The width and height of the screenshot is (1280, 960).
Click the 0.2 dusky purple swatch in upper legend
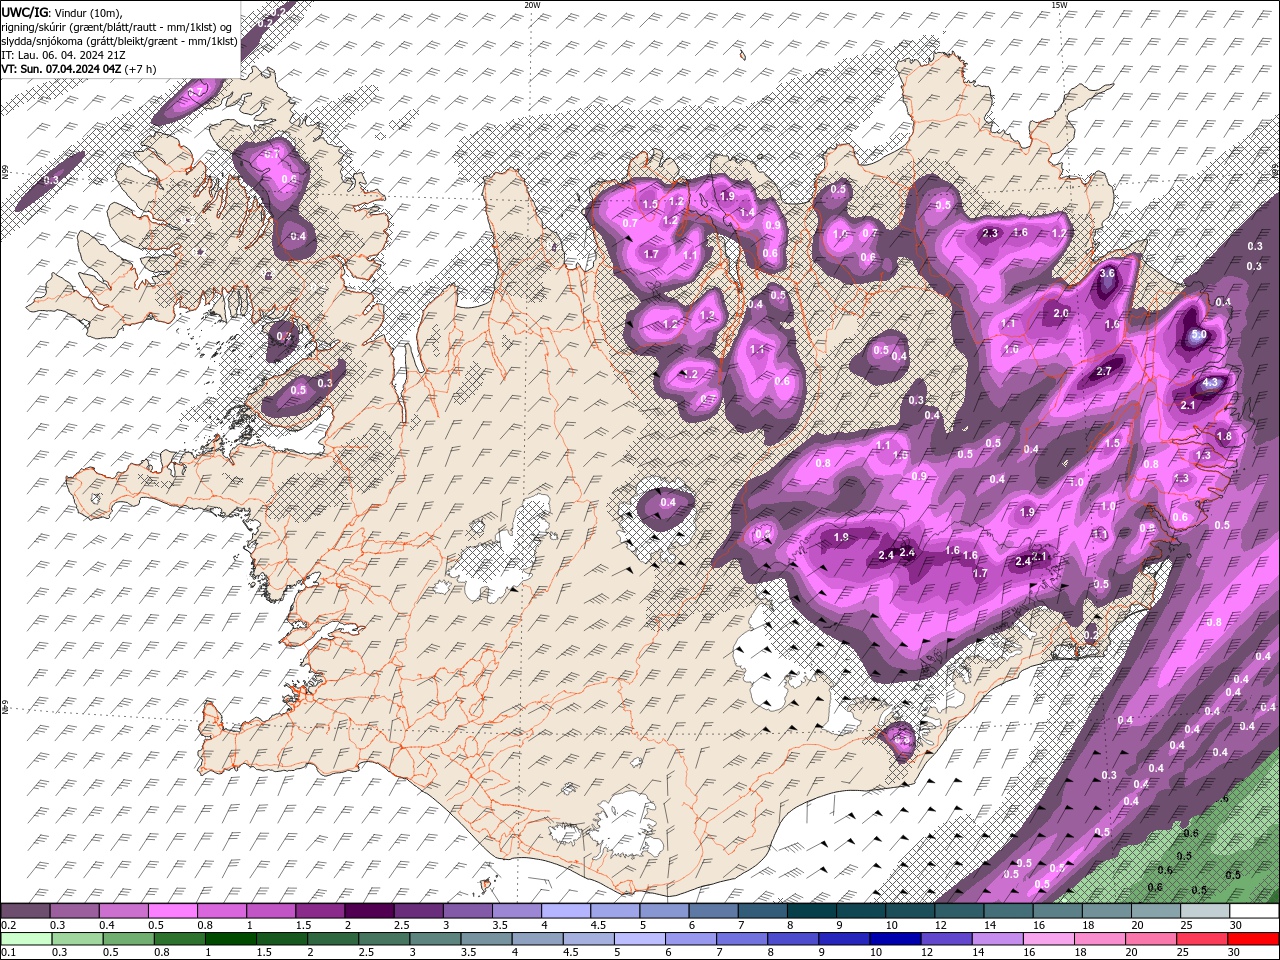(25, 911)
